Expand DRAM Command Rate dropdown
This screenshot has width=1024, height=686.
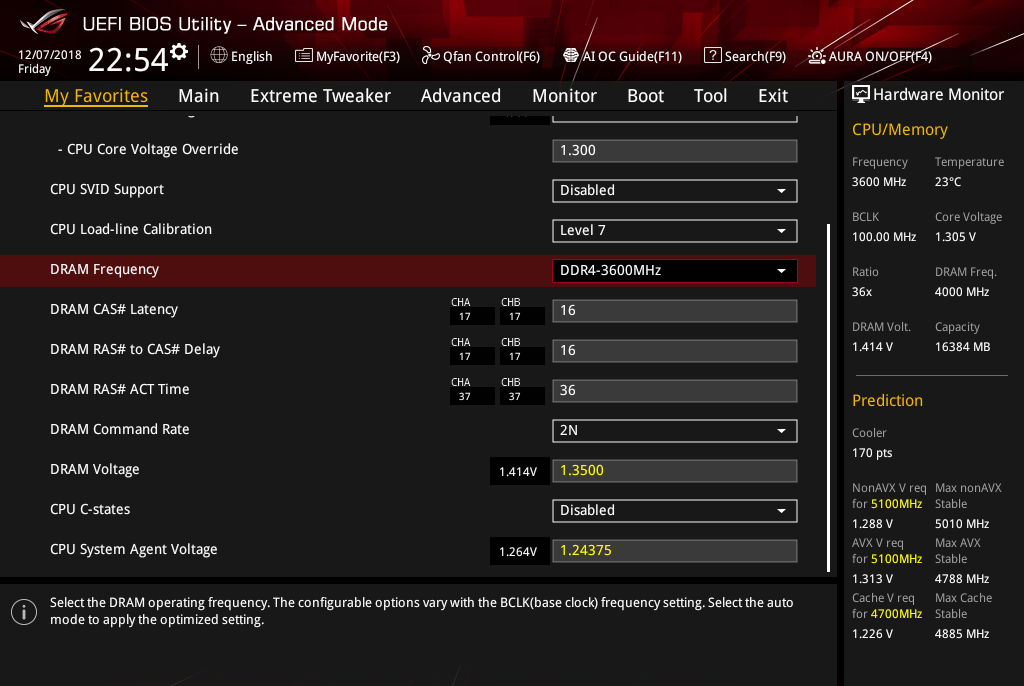pyautogui.click(x=675, y=431)
